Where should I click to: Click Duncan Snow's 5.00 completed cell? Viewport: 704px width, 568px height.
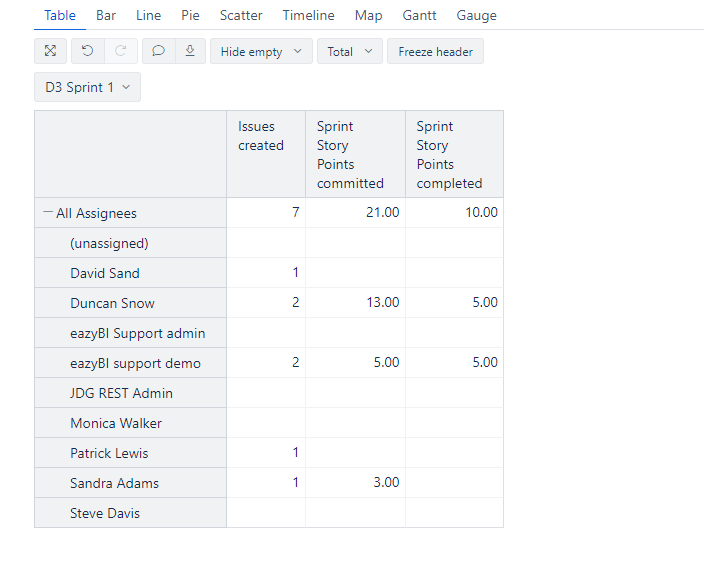pyautogui.click(x=454, y=303)
